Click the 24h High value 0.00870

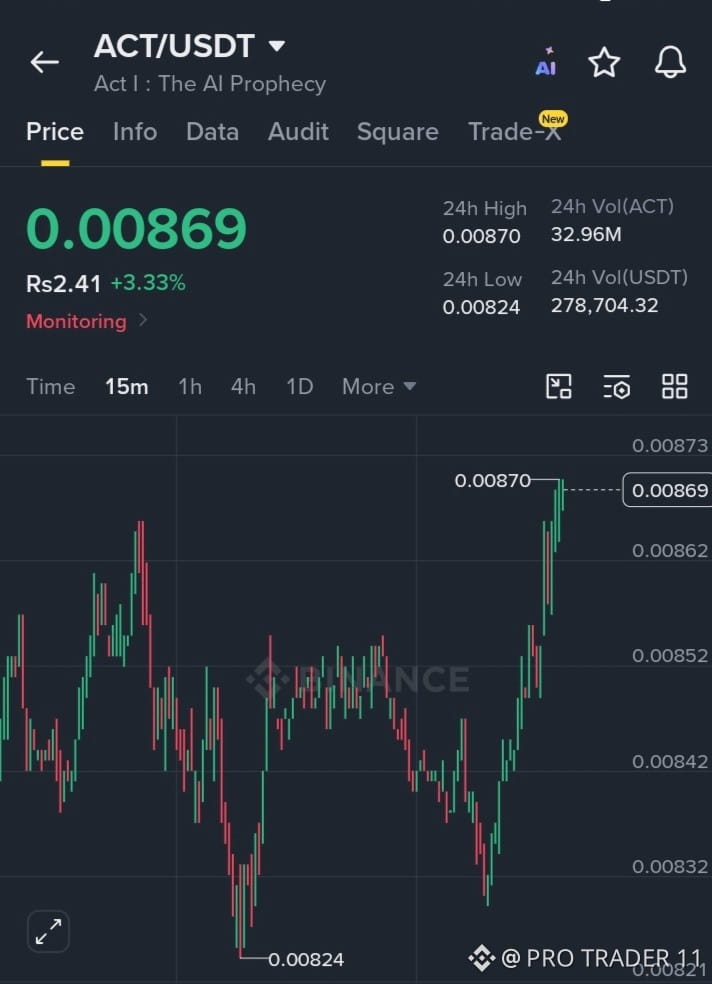[x=481, y=237]
